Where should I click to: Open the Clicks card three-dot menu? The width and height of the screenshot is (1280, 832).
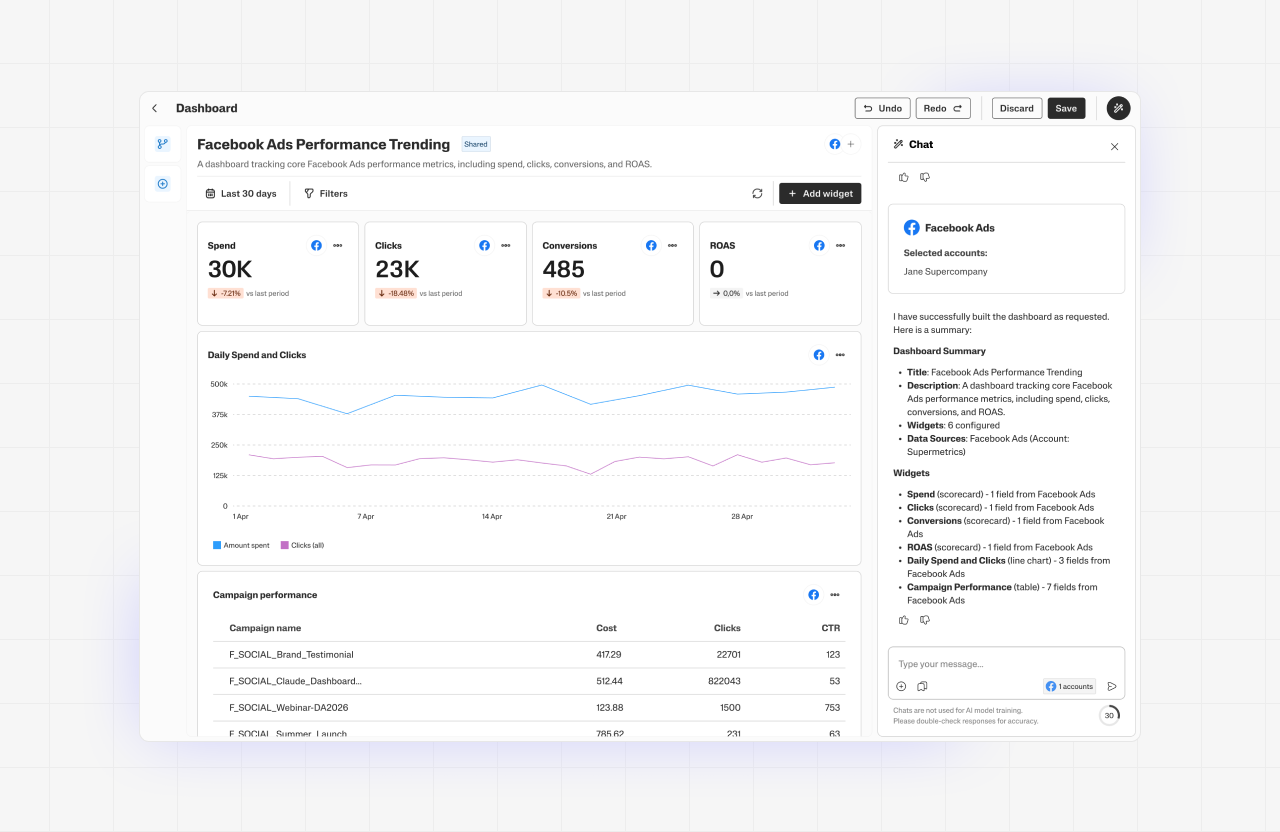click(x=506, y=245)
